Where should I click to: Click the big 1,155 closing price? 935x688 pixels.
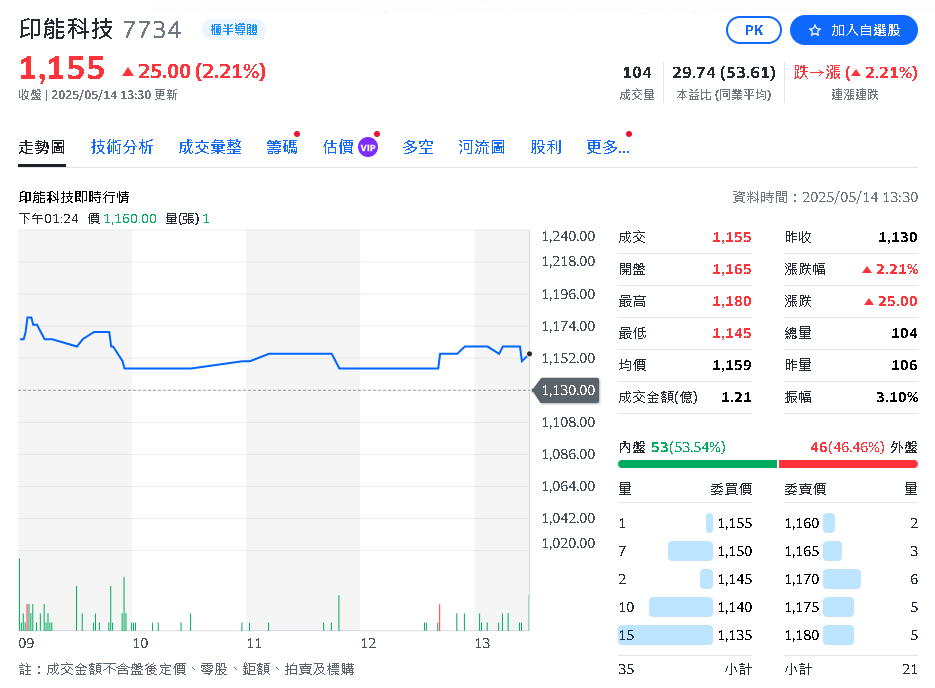tap(62, 68)
